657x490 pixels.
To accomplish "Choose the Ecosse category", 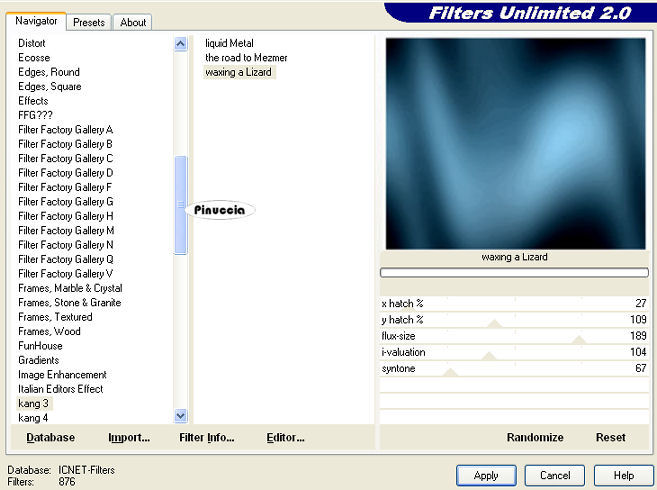I will point(34,57).
